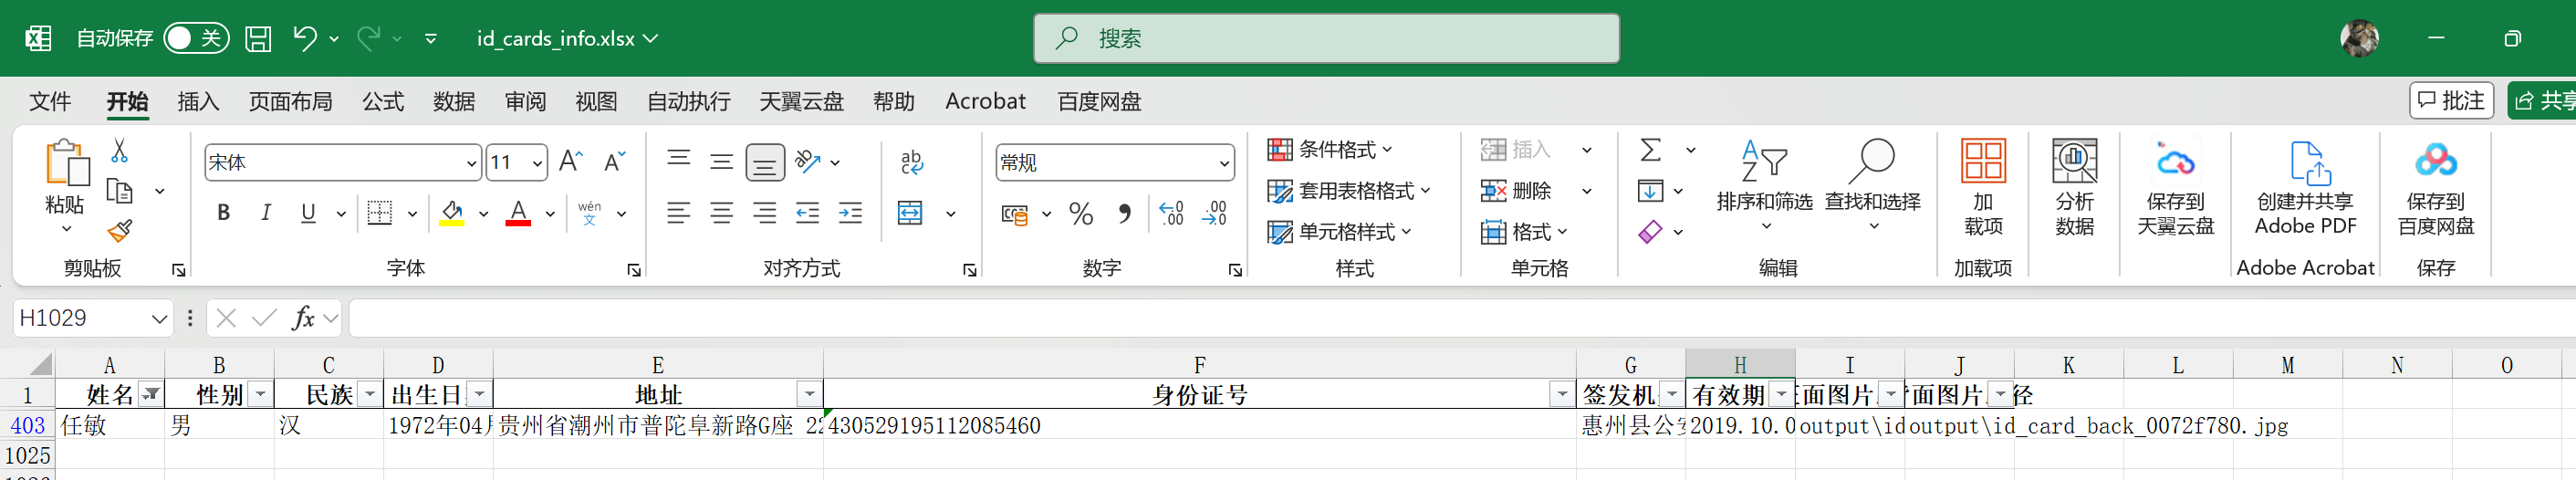Expand the Conditional Formatting dropdown

click(1330, 150)
